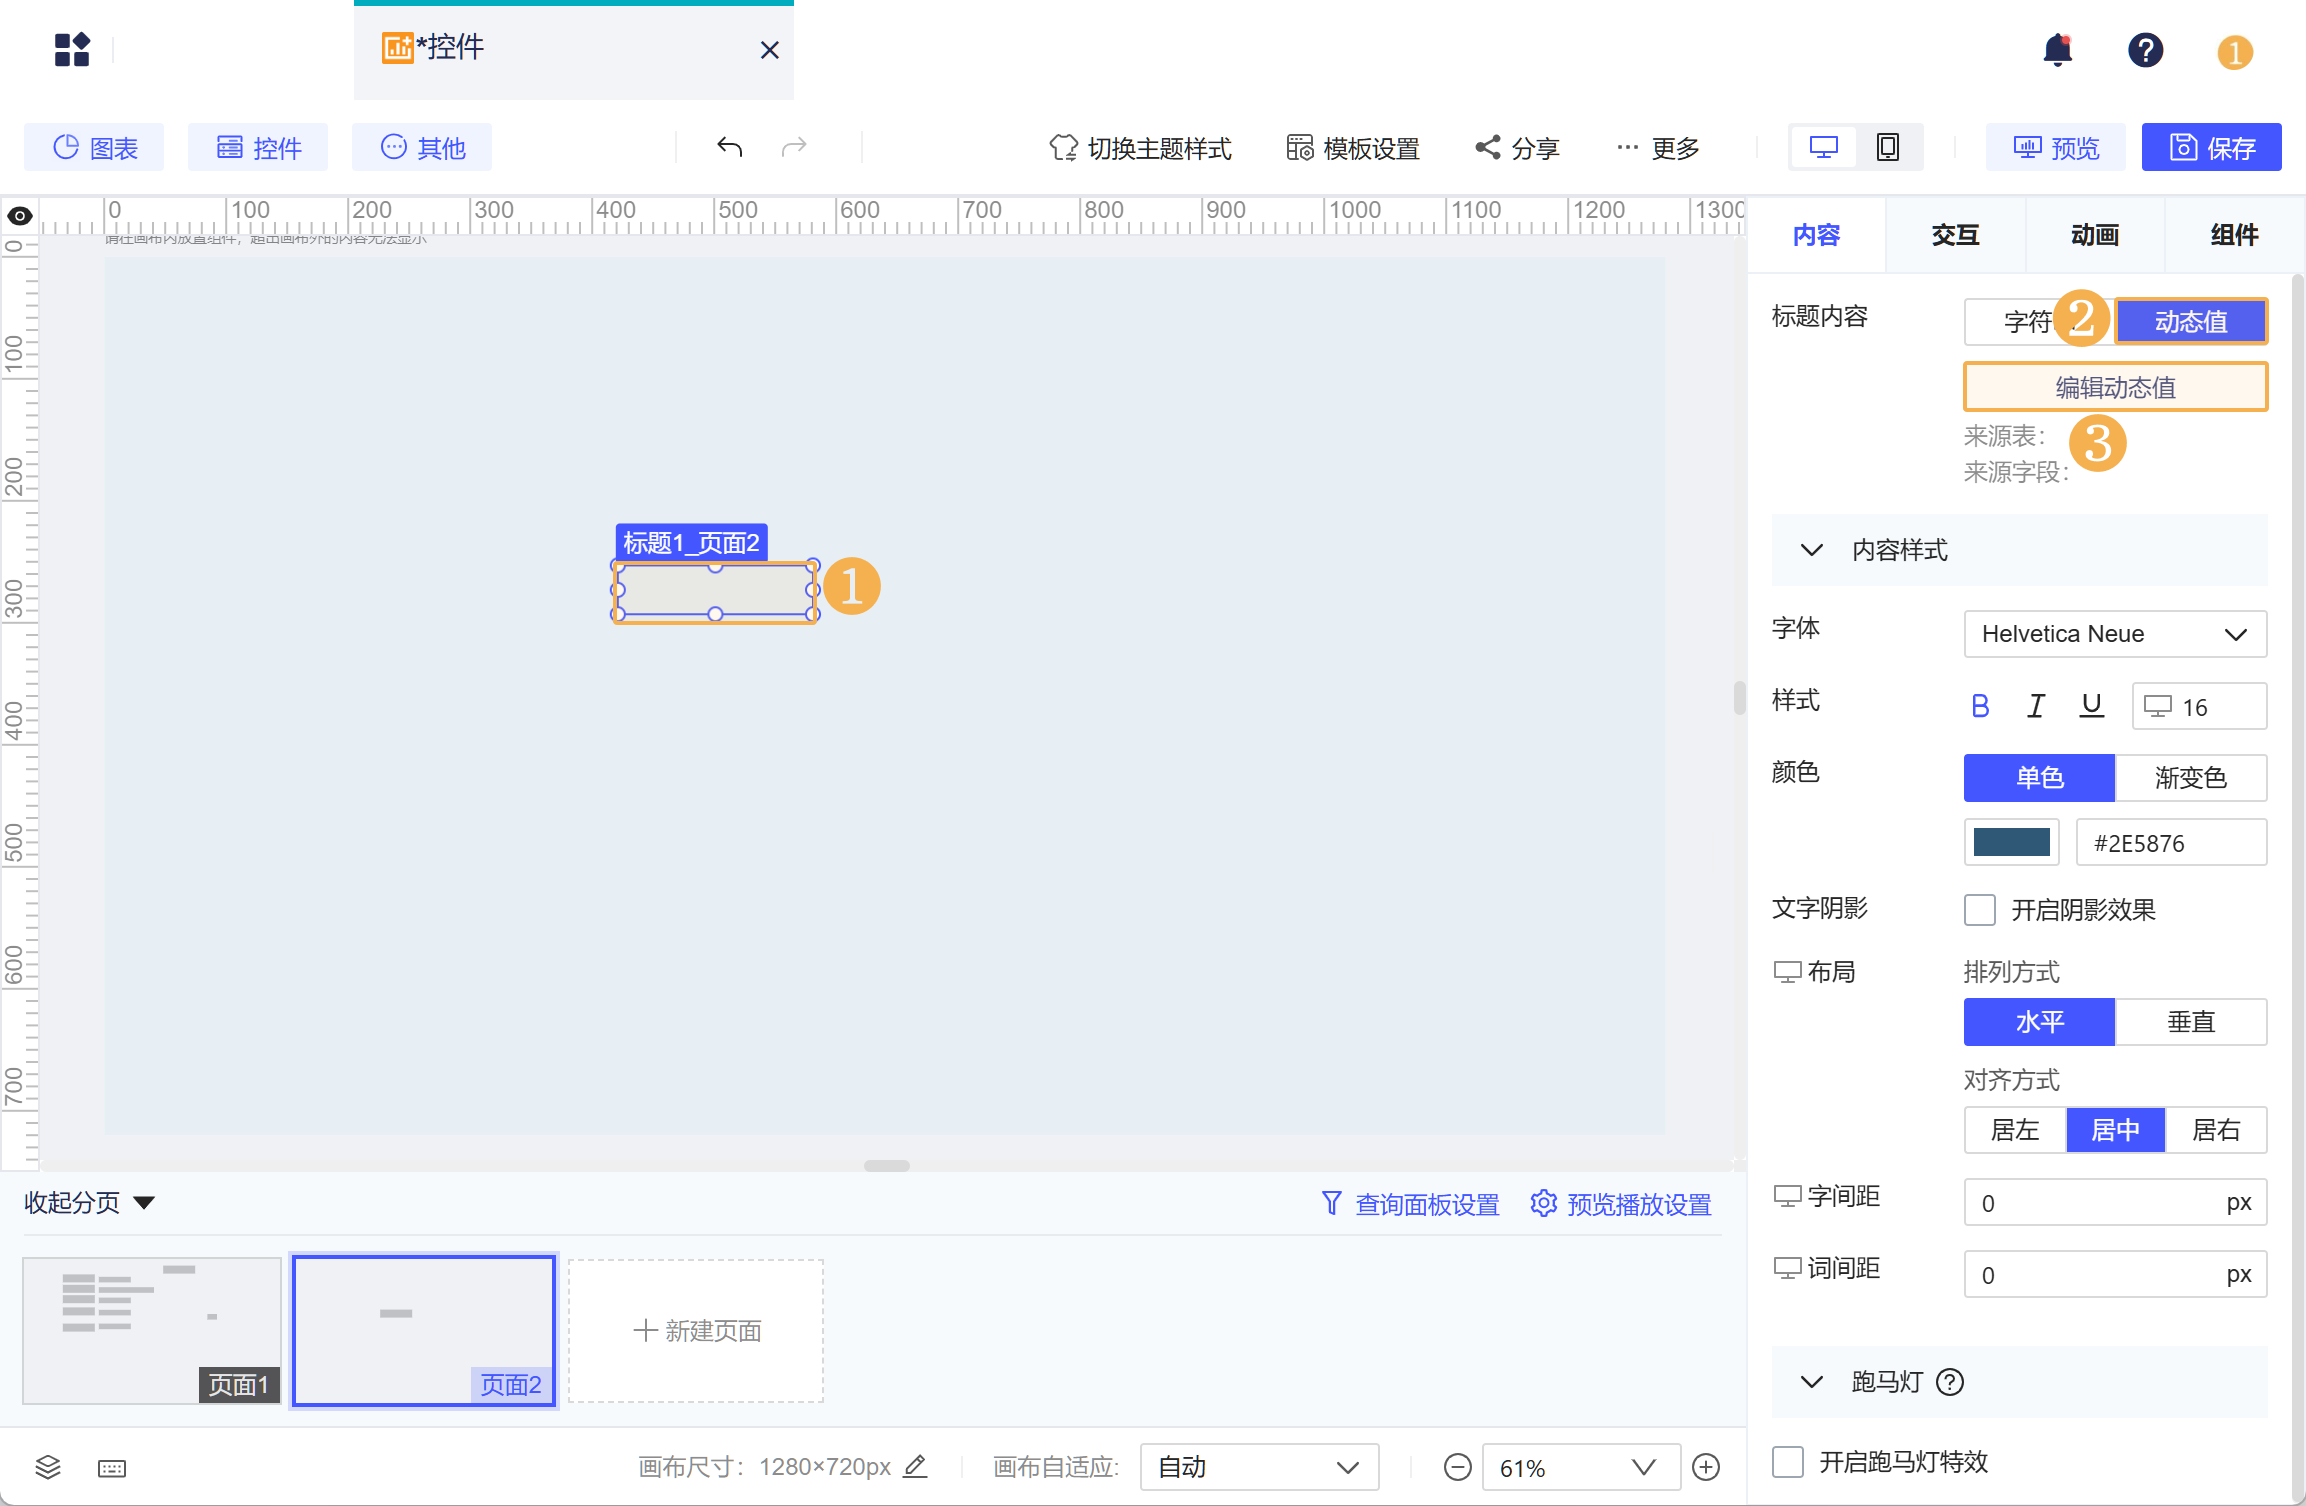Click the zoom in plus icon
This screenshot has width=2306, height=1506.
1706,1467
